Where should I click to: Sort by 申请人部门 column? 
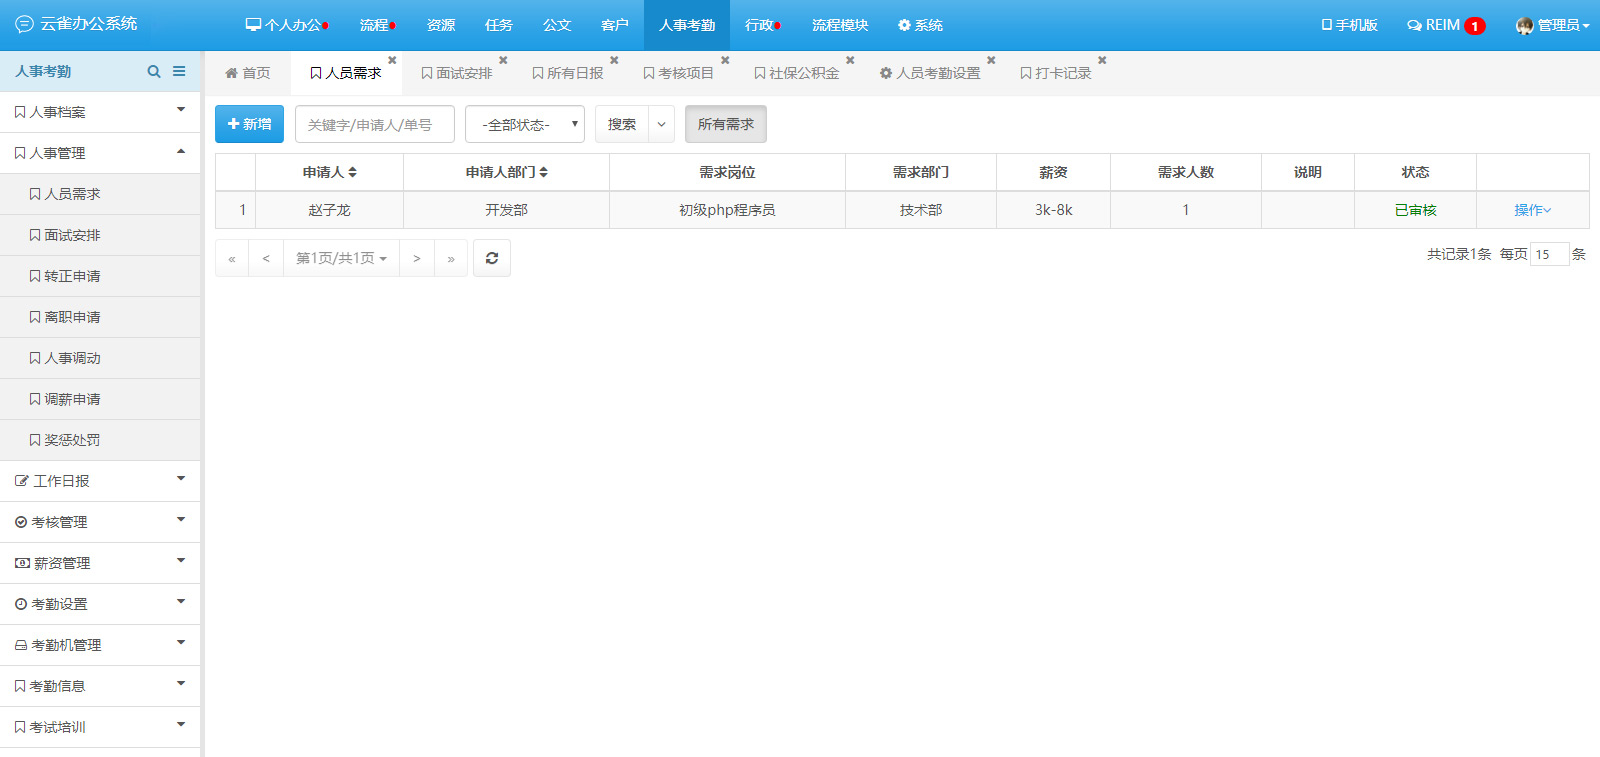pyautogui.click(x=507, y=172)
